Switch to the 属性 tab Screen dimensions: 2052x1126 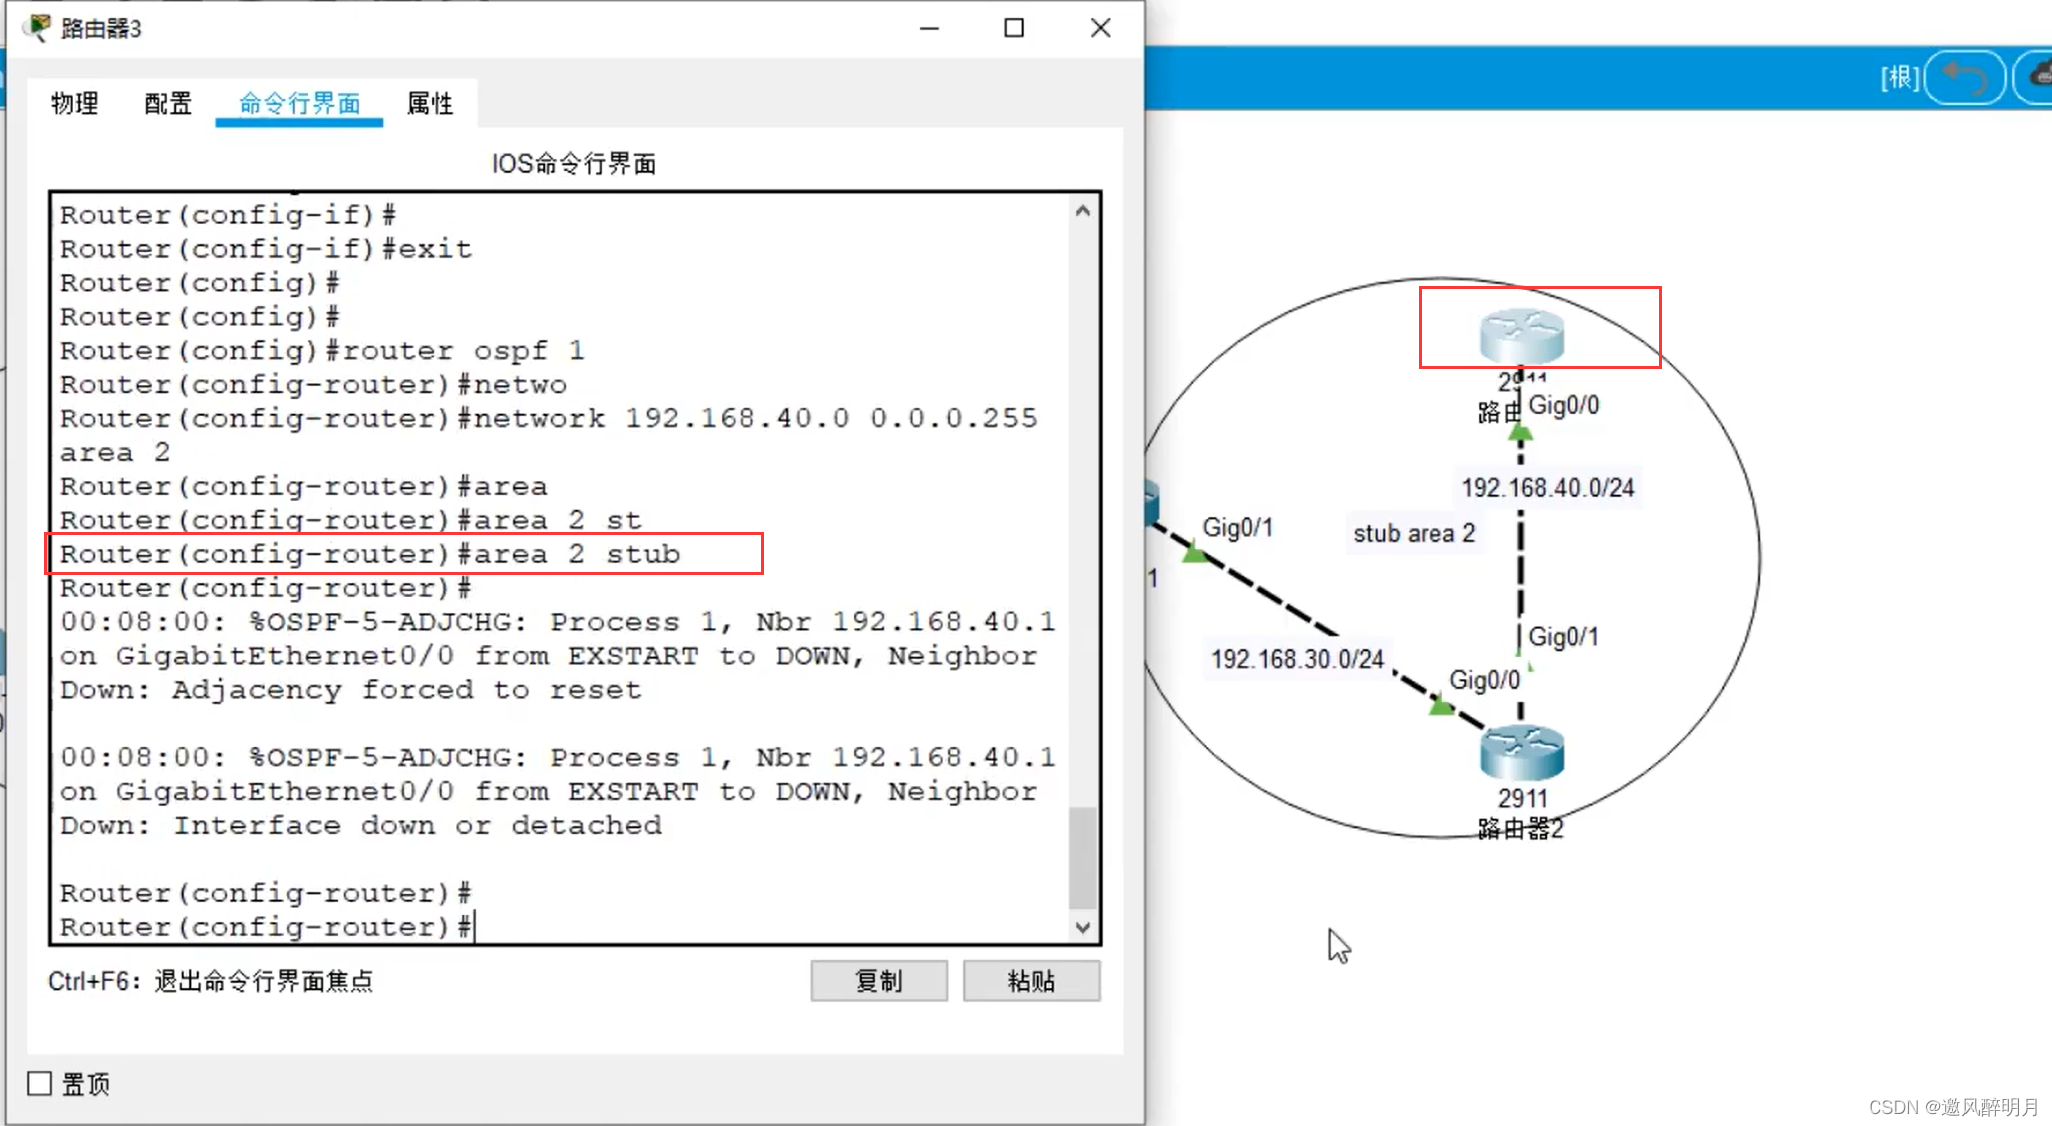pyautogui.click(x=430, y=103)
